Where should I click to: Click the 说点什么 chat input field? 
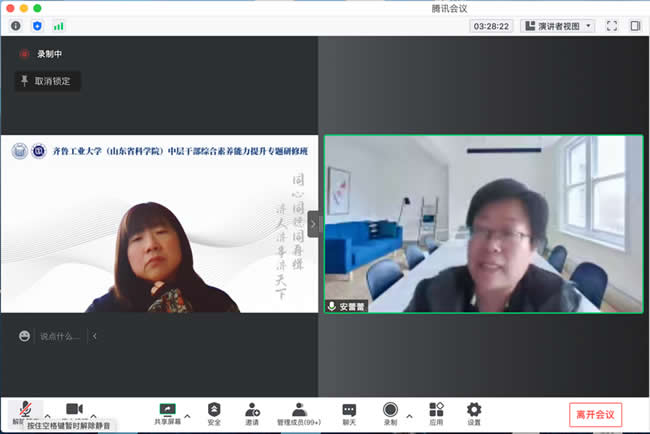tap(60, 336)
